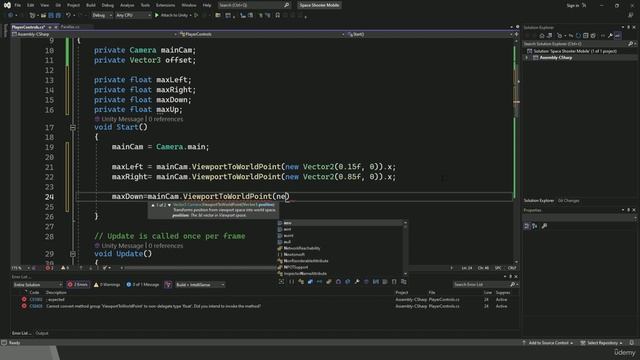Open the Debug menu
640x360 pixels.
pos(108,5)
